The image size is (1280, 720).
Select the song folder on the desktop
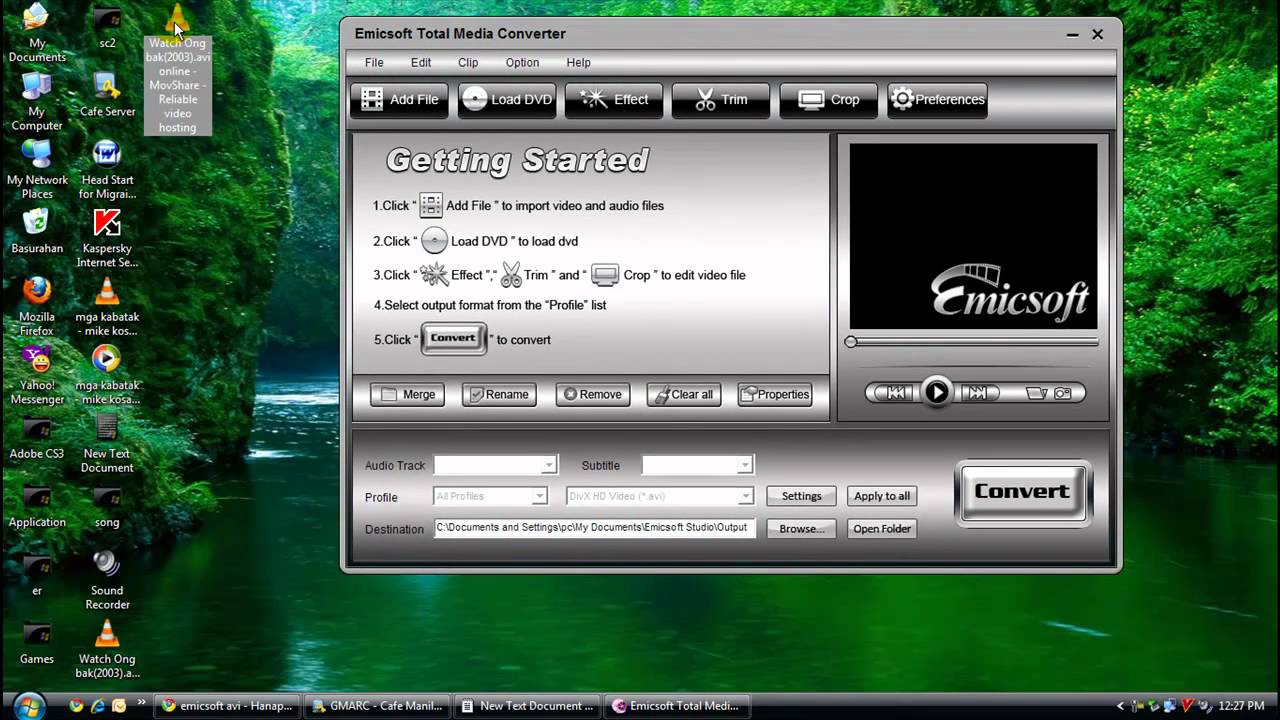[107, 507]
